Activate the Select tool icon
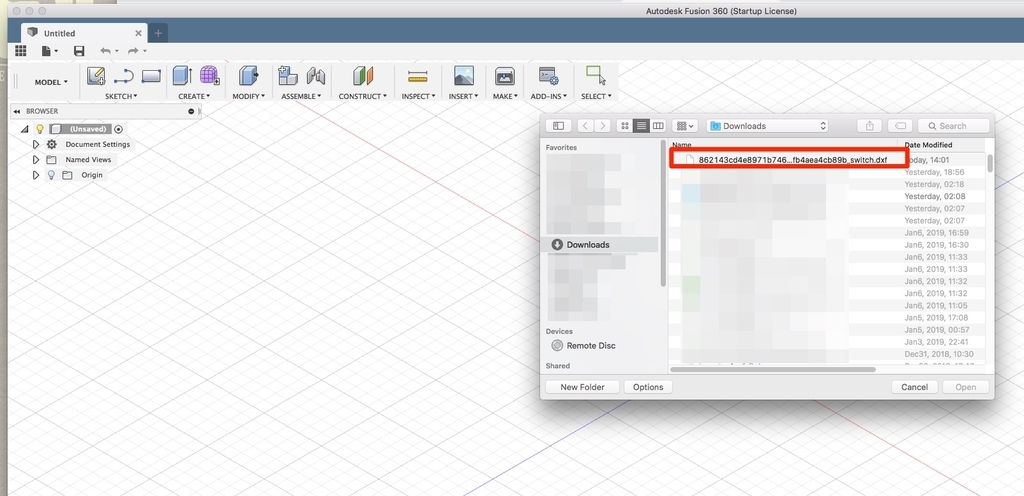This screenshot has width=1024, height=496. click(596, 75)
